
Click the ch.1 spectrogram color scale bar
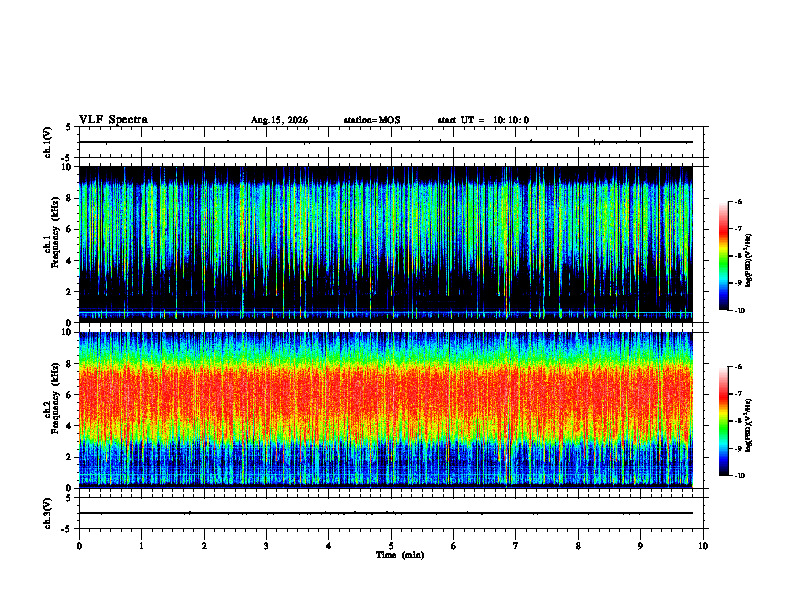tap(723, 256)
